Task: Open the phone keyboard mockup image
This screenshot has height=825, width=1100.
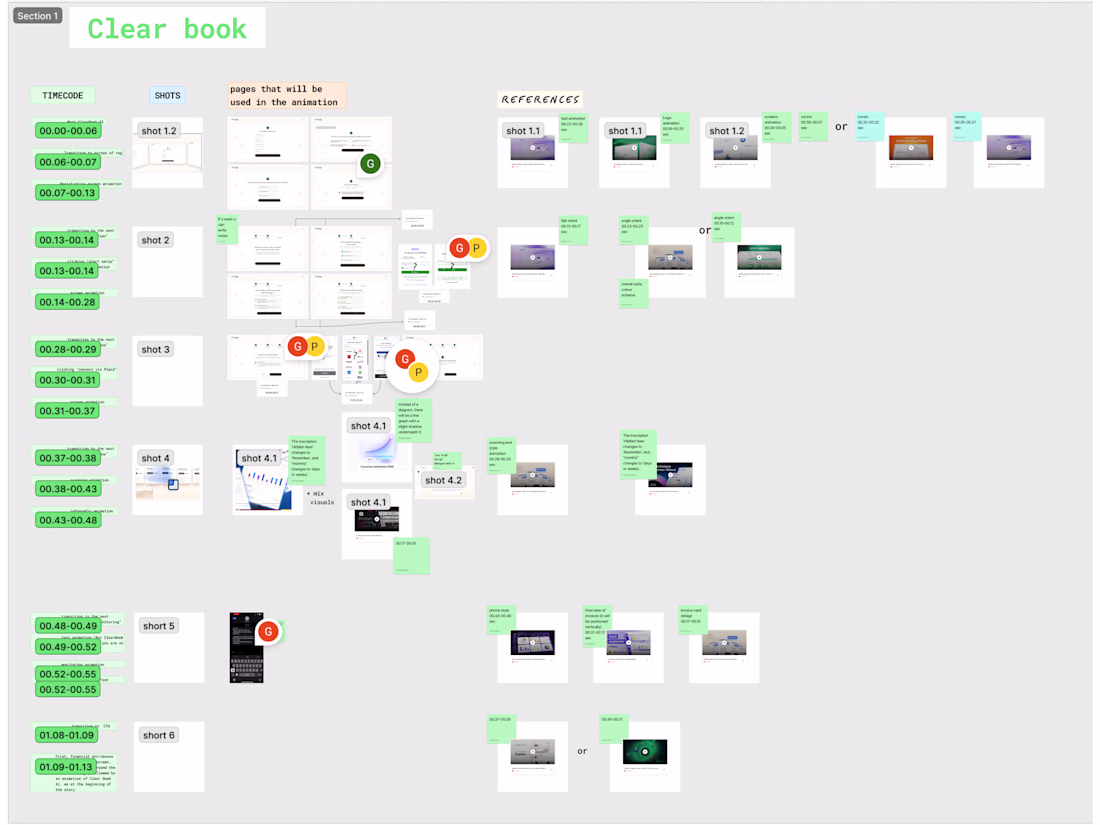Action: (x=246, y=648)
